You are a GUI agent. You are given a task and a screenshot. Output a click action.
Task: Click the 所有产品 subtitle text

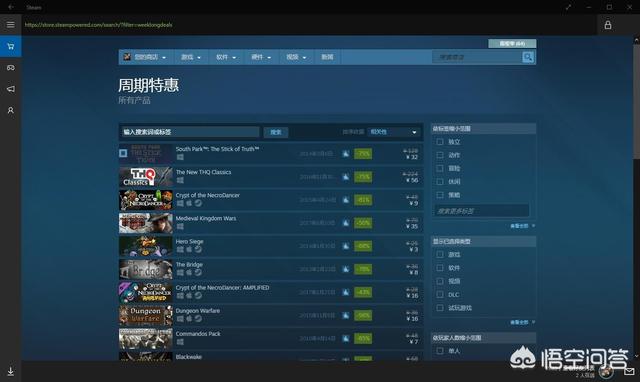point(134,100)
